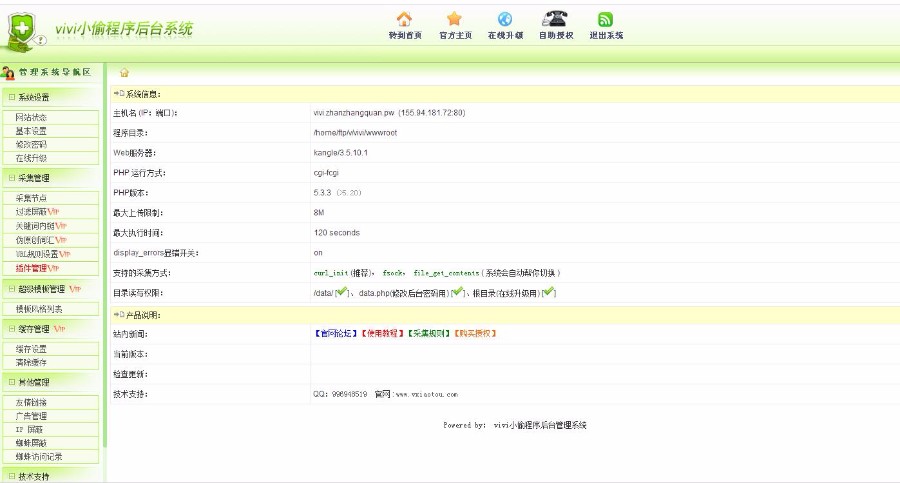Open the red 使用教程 link
The width and height of the screenshot is (900, 483).
click(x=382, y=333)
